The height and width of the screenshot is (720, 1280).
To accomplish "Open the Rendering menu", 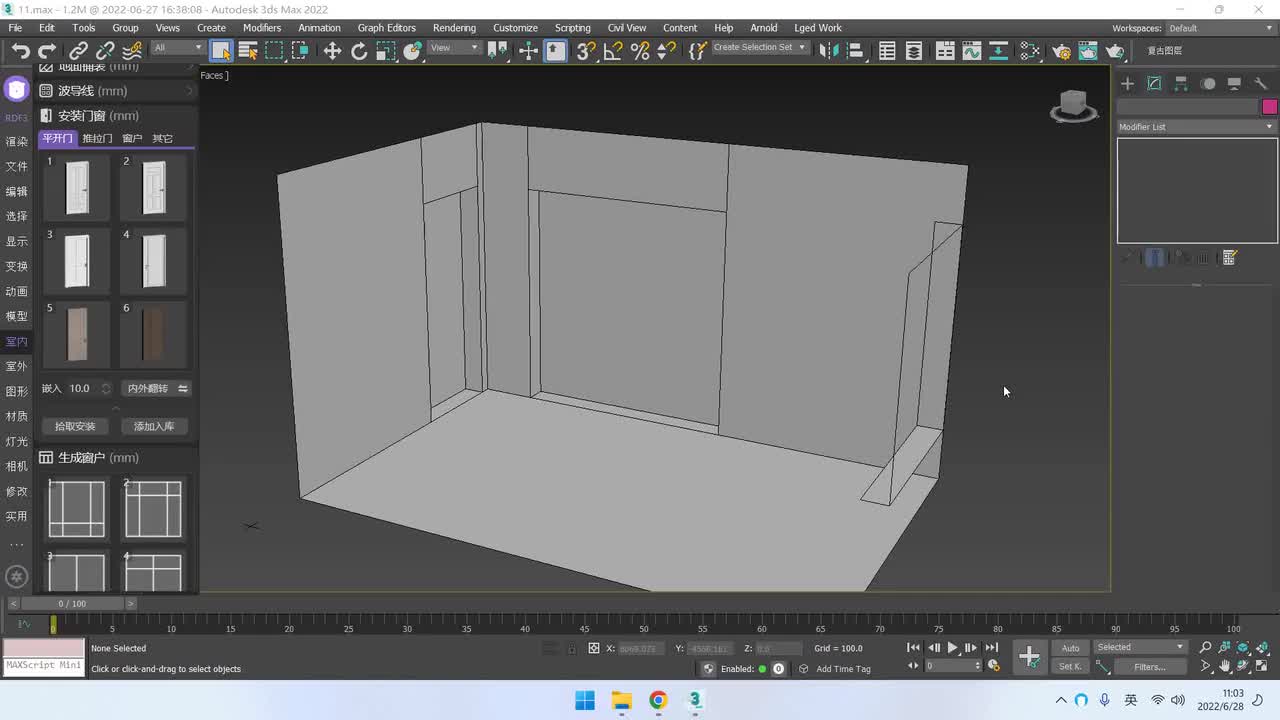I will point(454,28).
